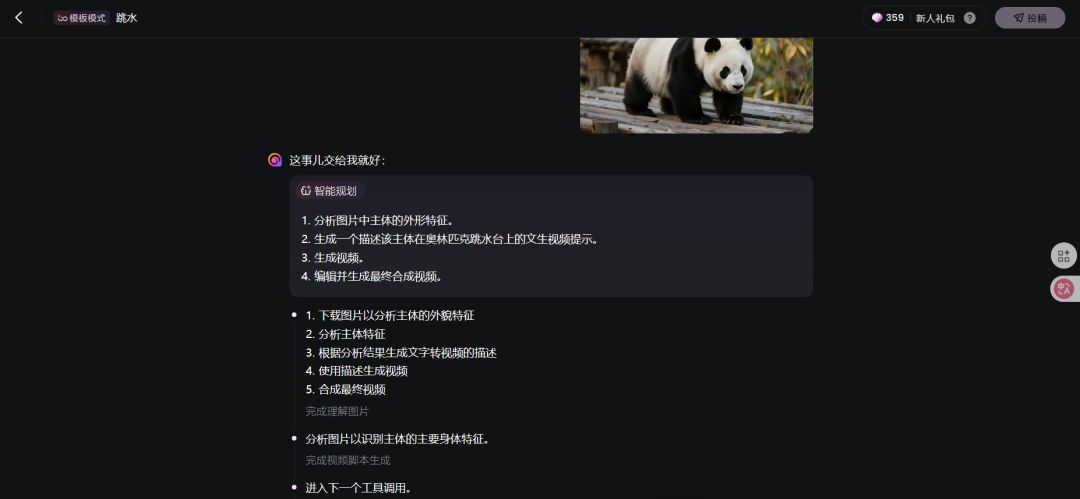Open the grid apps floating icon on right edge
The height and width of the screenshot is (499, 1080).
pos(1063,256)
